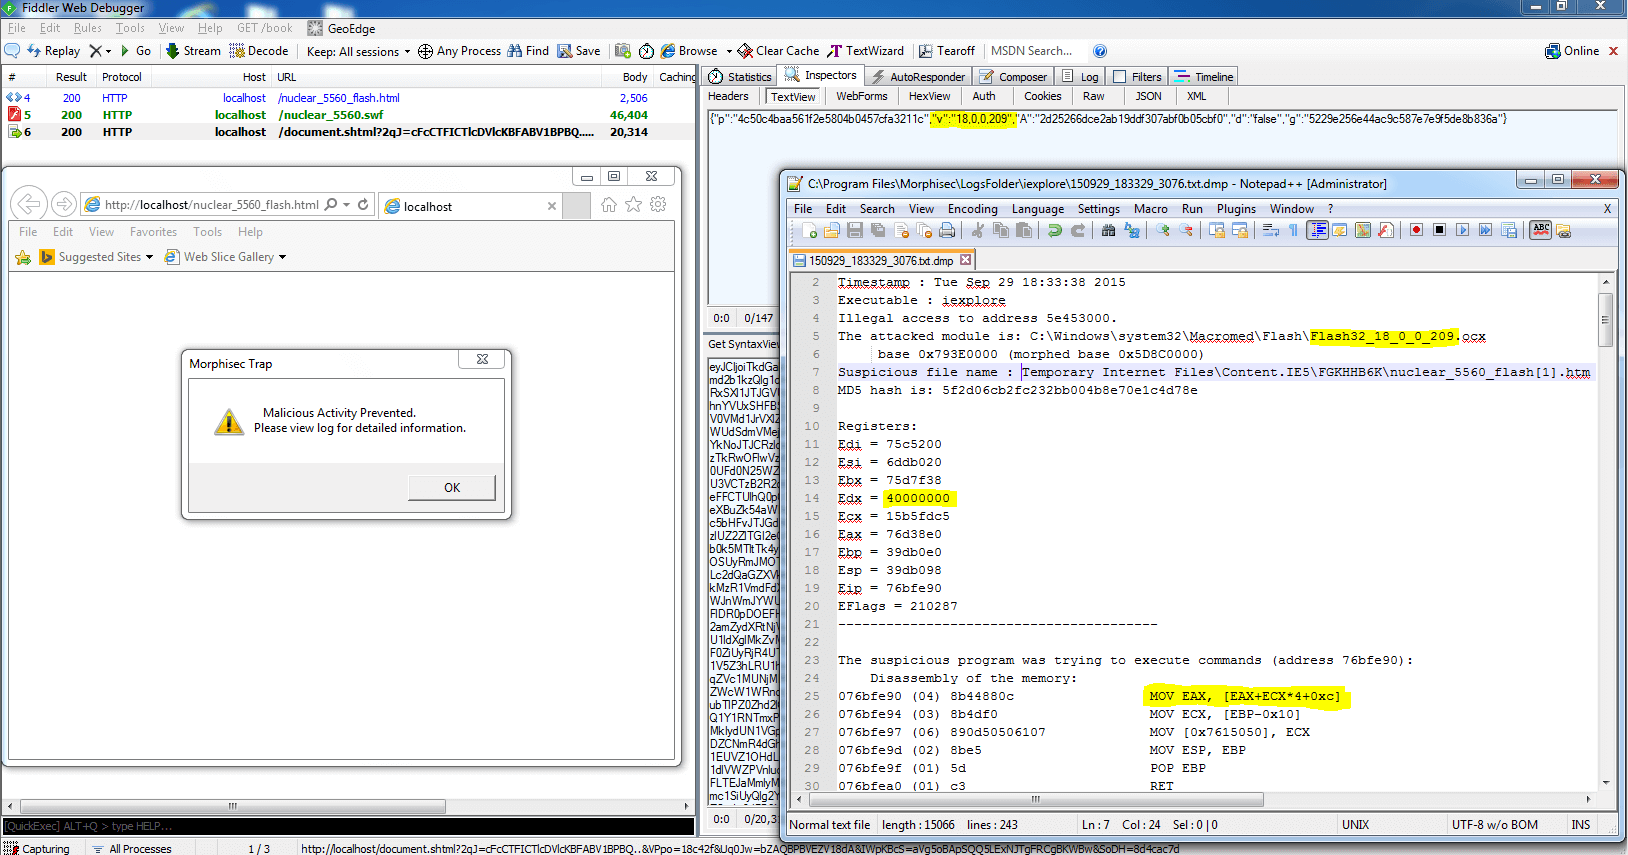This screenshot has height=855, width=1628.
Task: Click Notepad++ Zoom In icon
Action: click(x=1163, y=230)
